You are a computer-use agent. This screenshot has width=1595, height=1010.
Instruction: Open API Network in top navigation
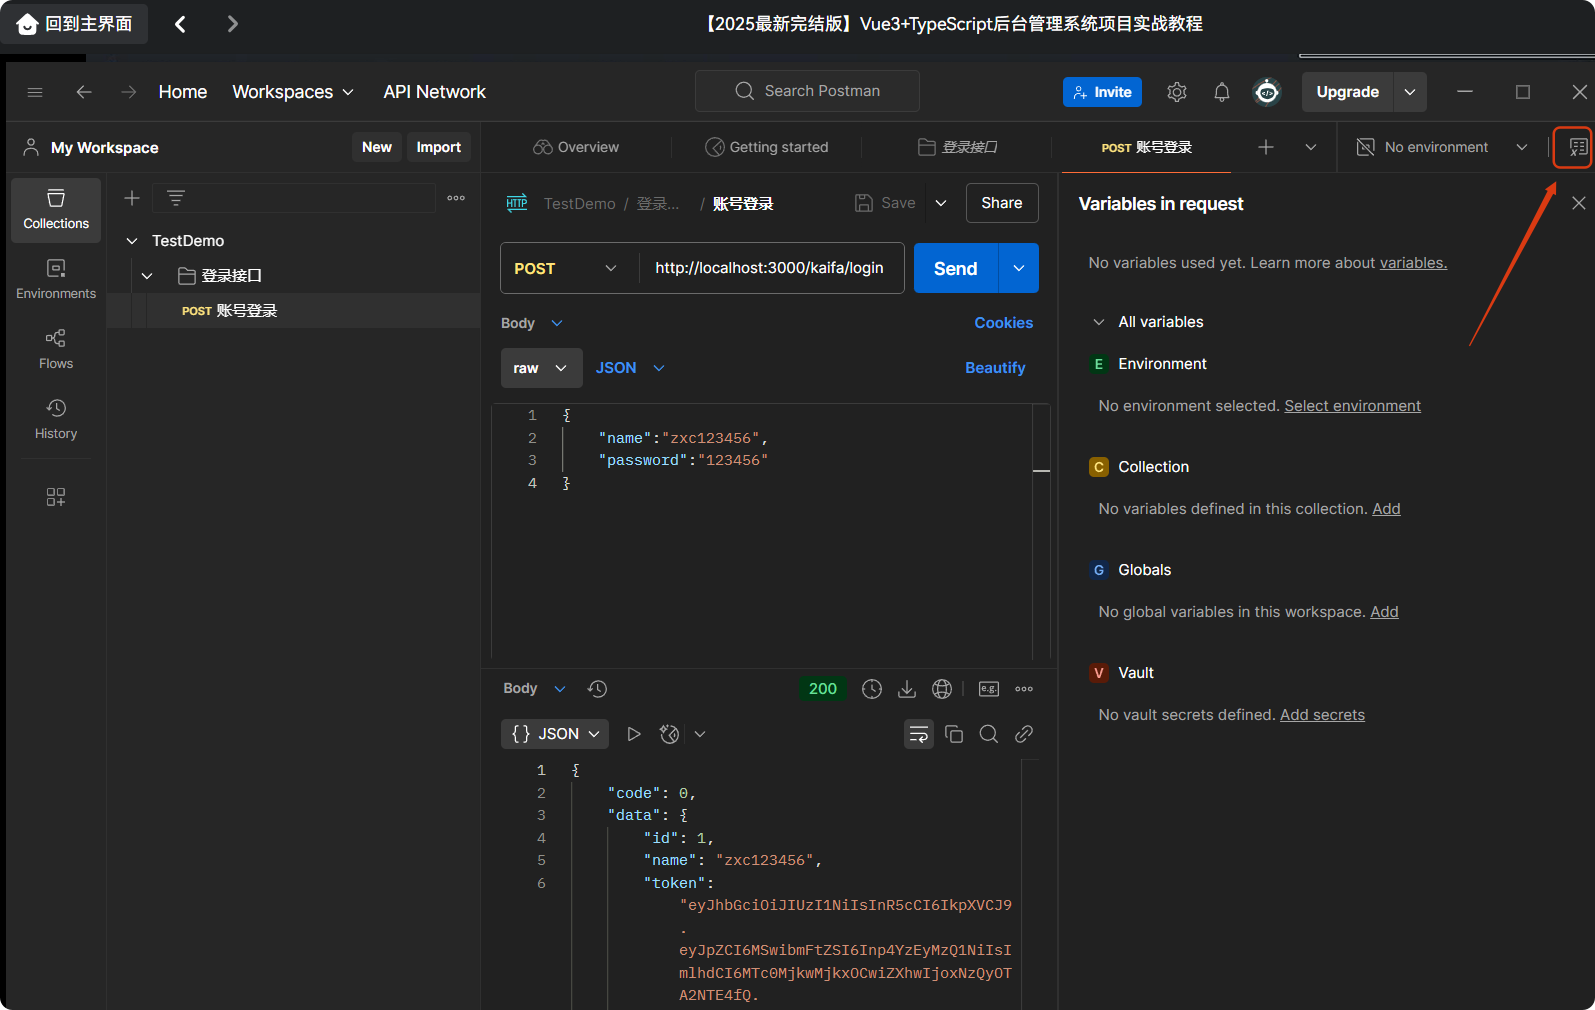(x=434, y=92)
